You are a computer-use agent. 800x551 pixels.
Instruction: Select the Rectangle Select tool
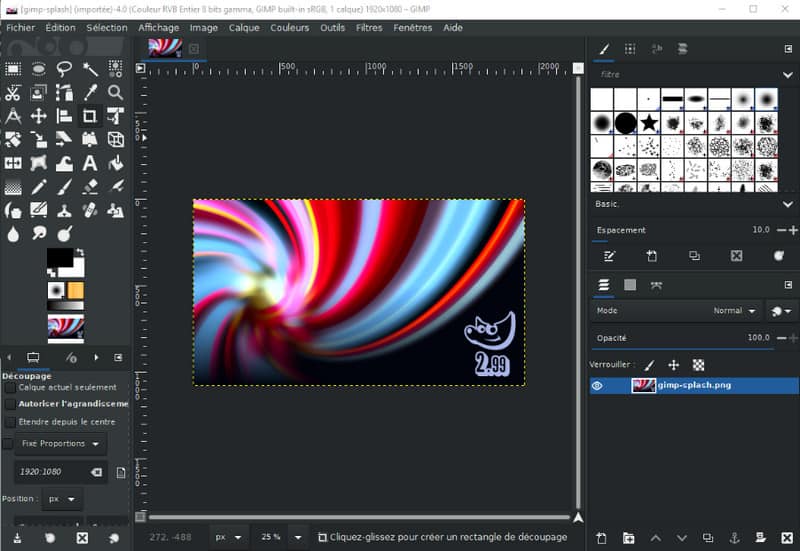[13, 68]
